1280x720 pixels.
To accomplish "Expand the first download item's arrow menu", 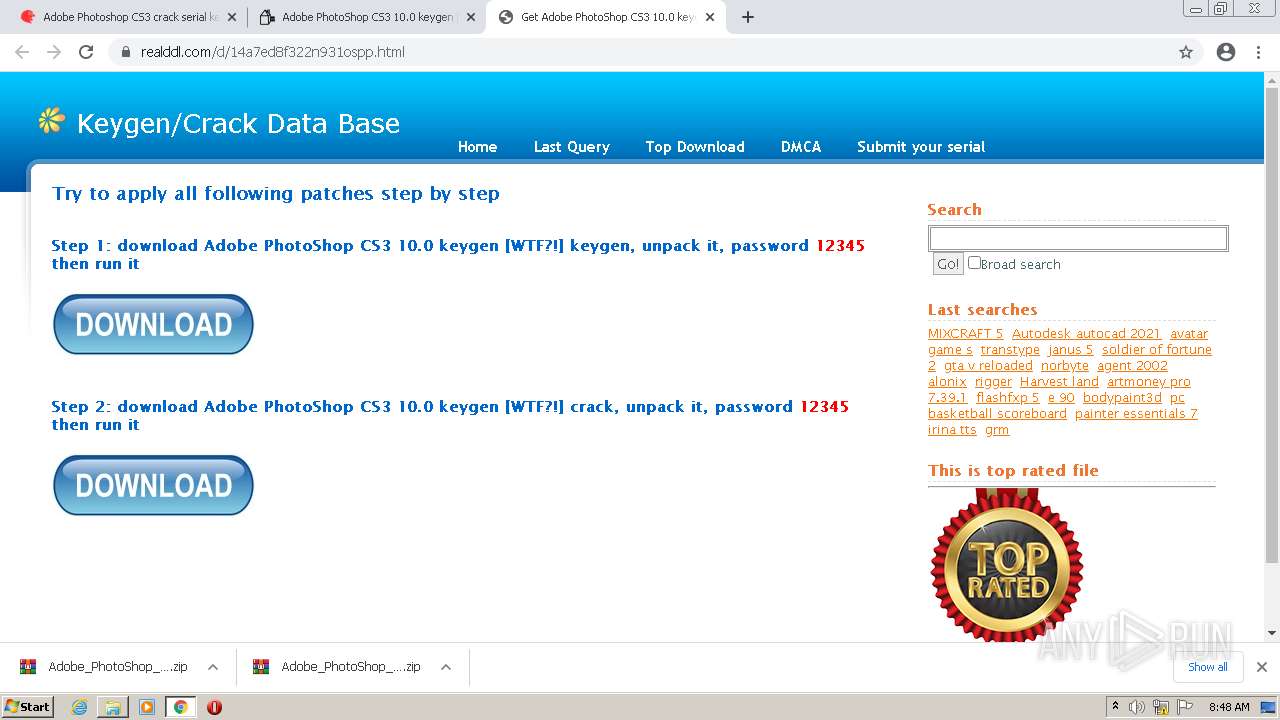I will point(212,667).
